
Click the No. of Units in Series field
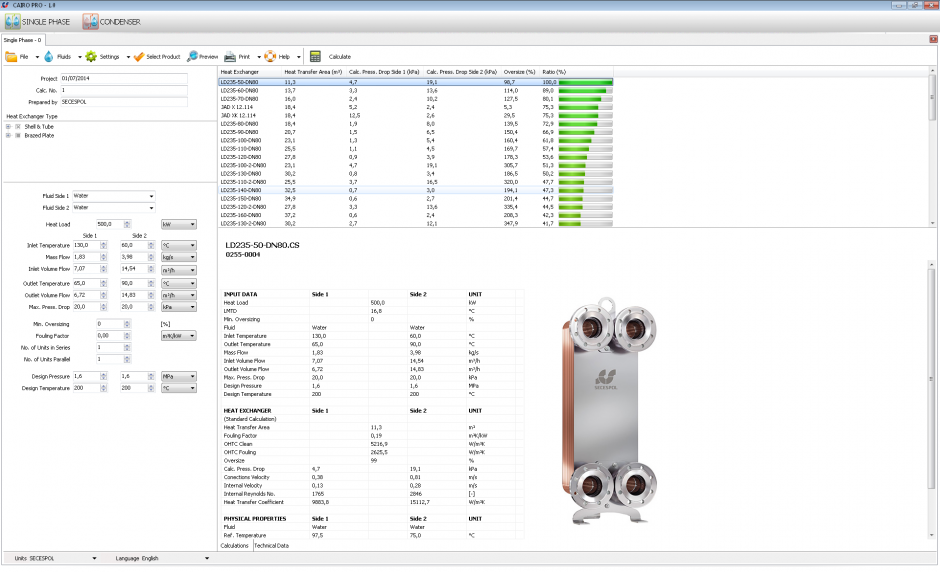click(x=110, y=347)
